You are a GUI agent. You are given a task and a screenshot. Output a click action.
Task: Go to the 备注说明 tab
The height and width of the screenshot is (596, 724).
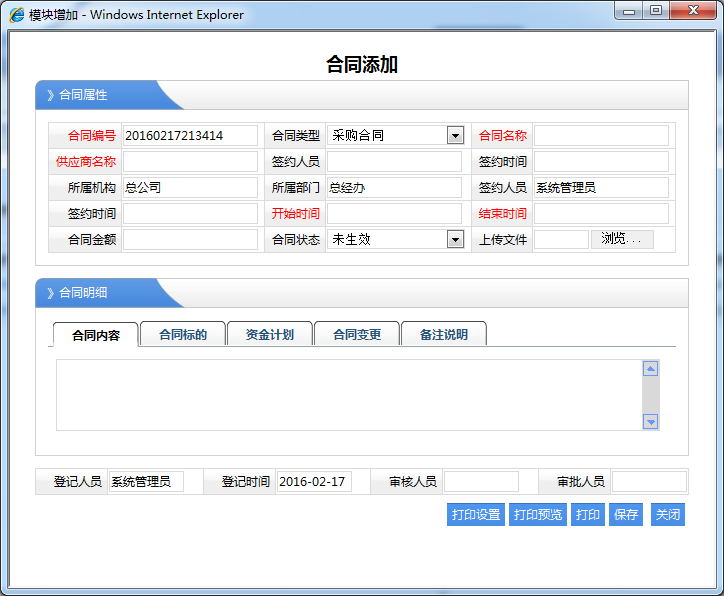point(444,335)
